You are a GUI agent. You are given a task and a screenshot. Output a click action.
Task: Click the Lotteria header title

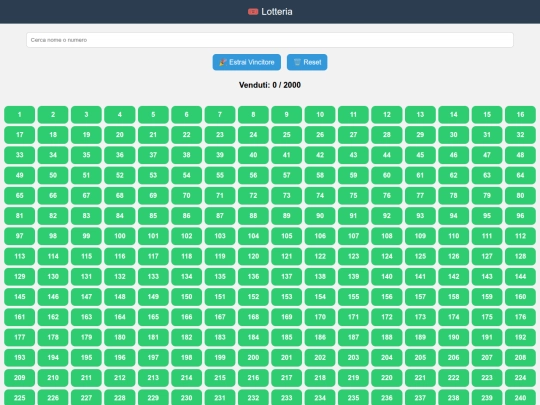tap(277, 12)
